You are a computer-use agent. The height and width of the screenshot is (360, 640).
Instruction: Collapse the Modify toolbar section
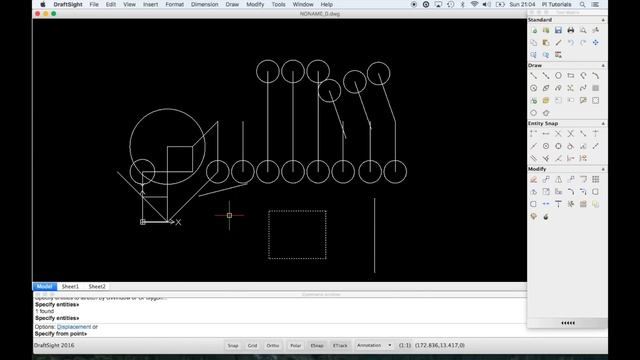pos(603,169)
